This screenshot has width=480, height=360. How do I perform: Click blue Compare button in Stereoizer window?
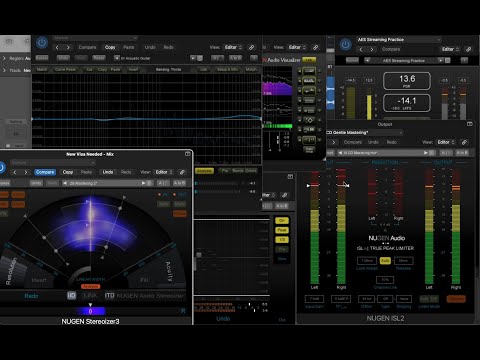pyautogui.click(x=45, y=172)
